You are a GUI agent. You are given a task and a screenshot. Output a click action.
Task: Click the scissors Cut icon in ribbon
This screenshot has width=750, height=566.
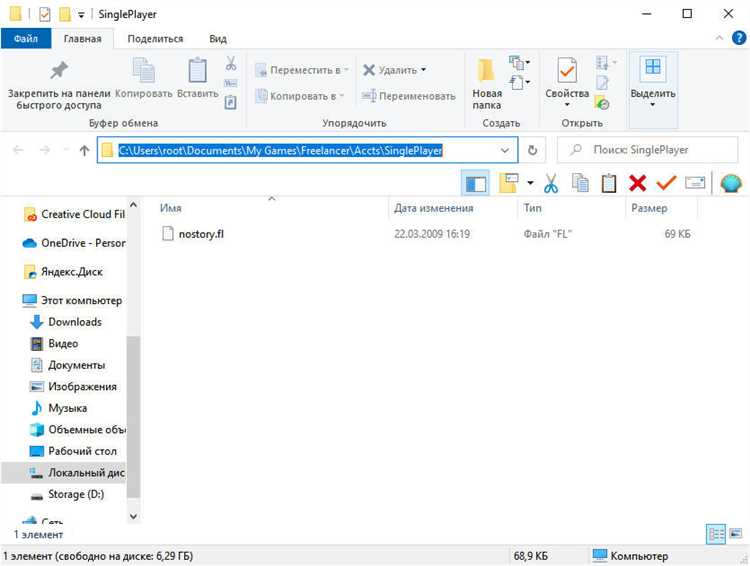(x=231, y=63)
